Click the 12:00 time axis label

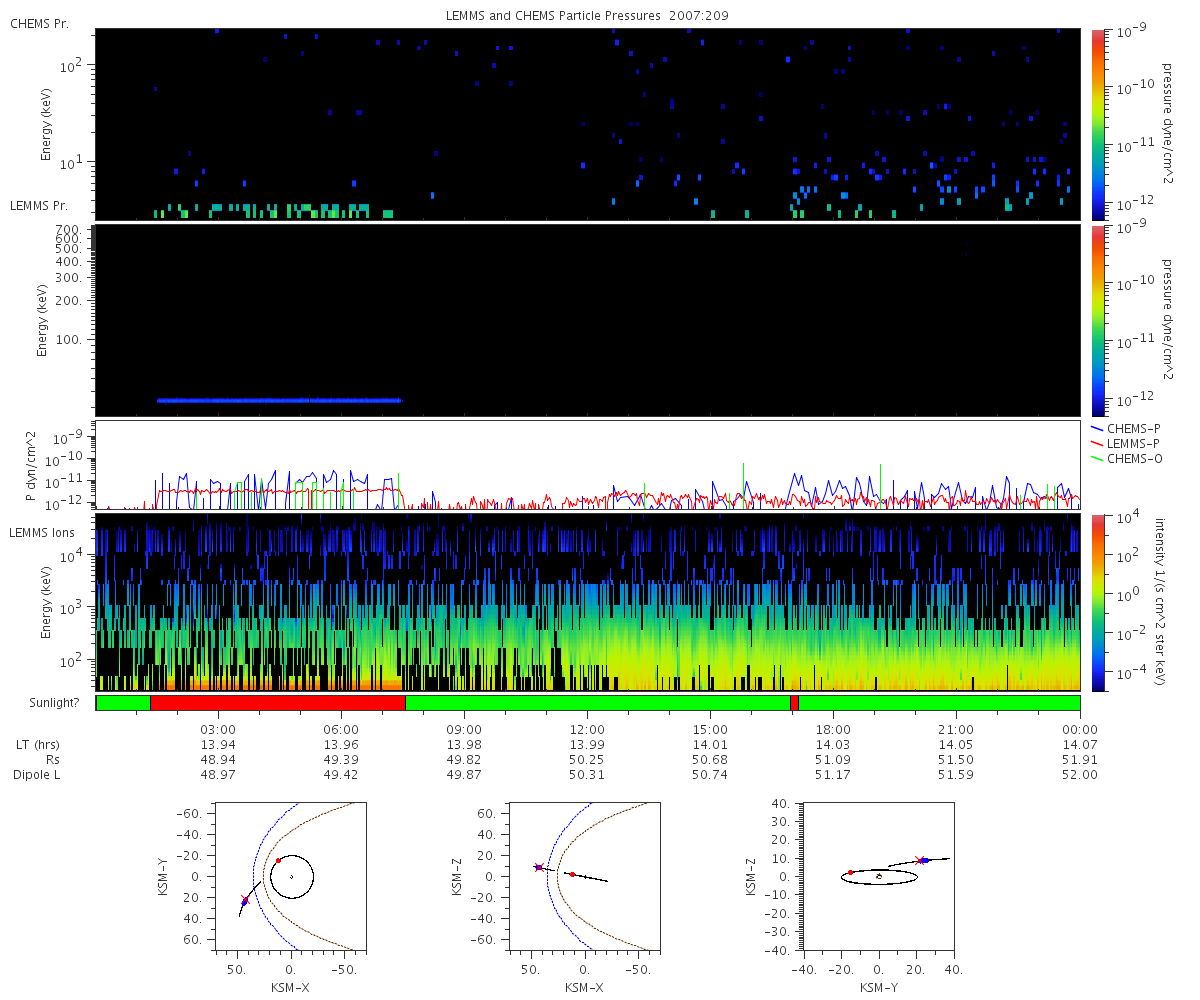(587, 729)
